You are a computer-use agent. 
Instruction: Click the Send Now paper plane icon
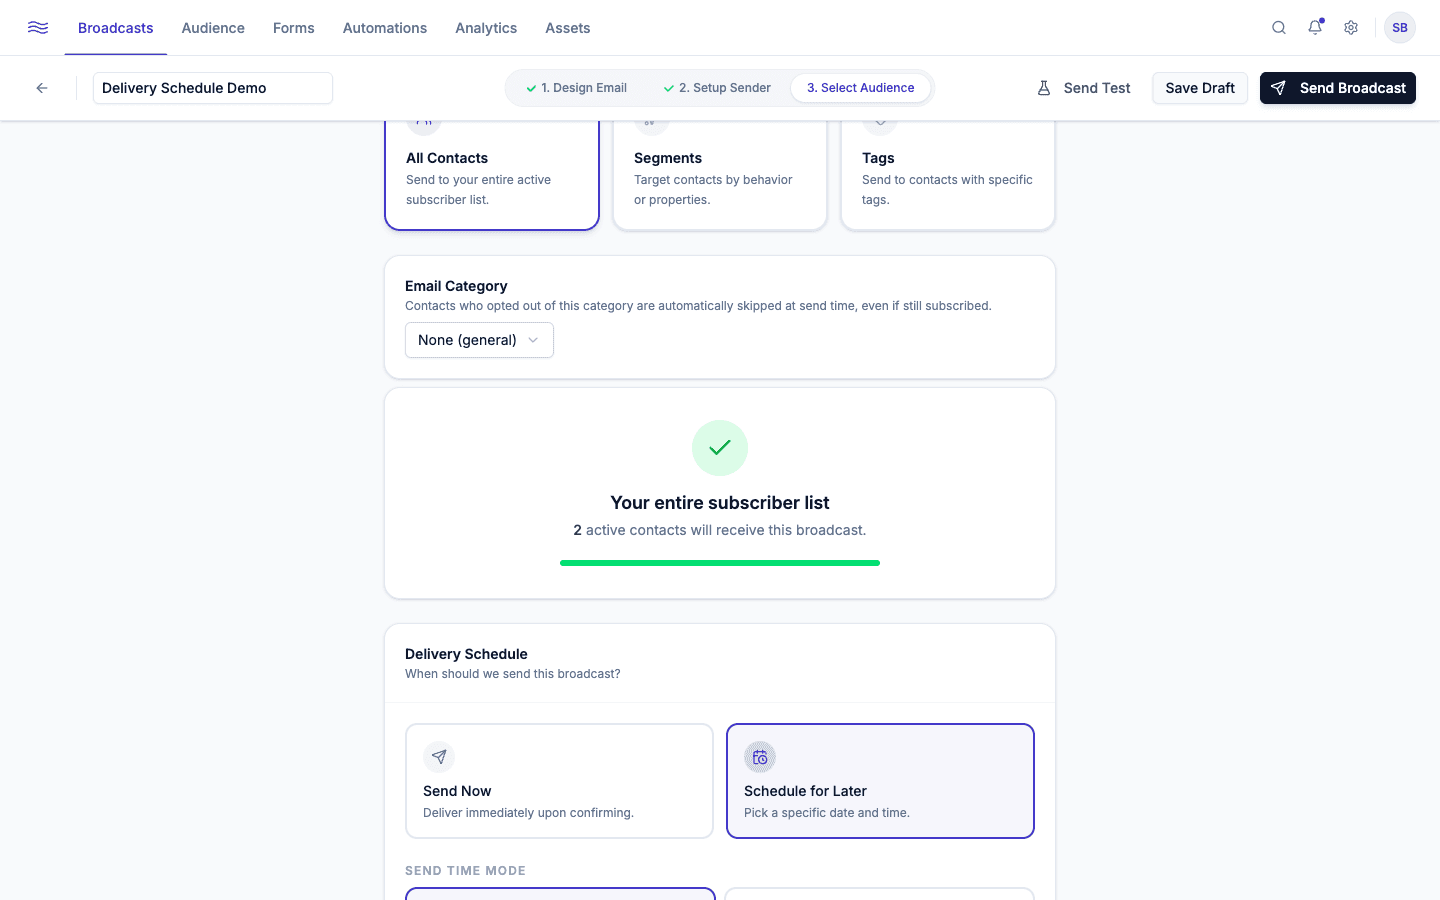tap(439, 757)
